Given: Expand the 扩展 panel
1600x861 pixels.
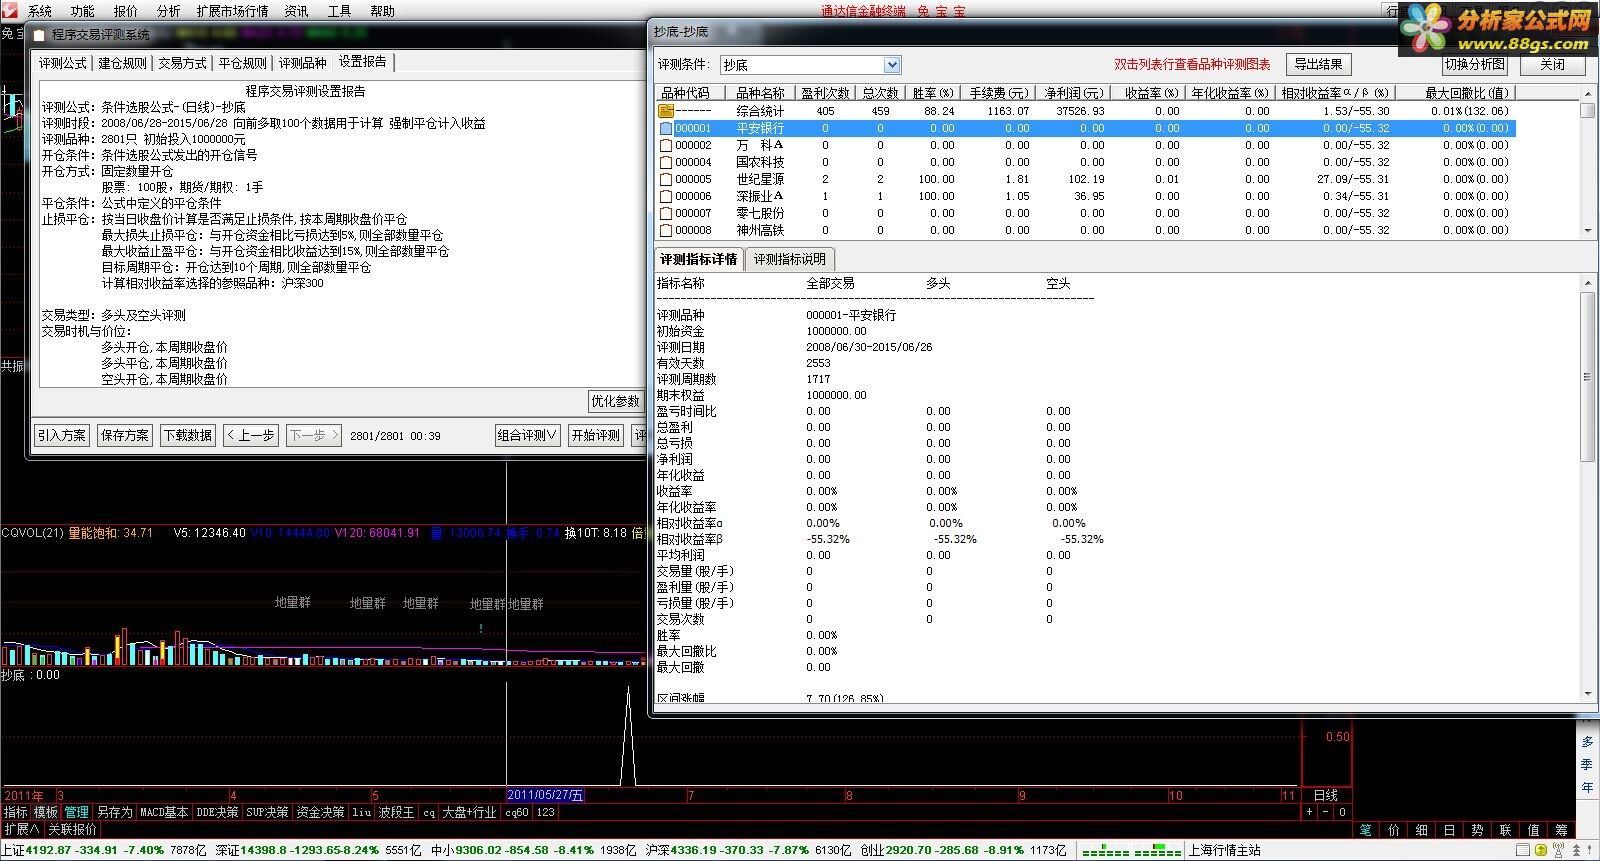Looking at the screenshot, I should (x=21, y=829).
